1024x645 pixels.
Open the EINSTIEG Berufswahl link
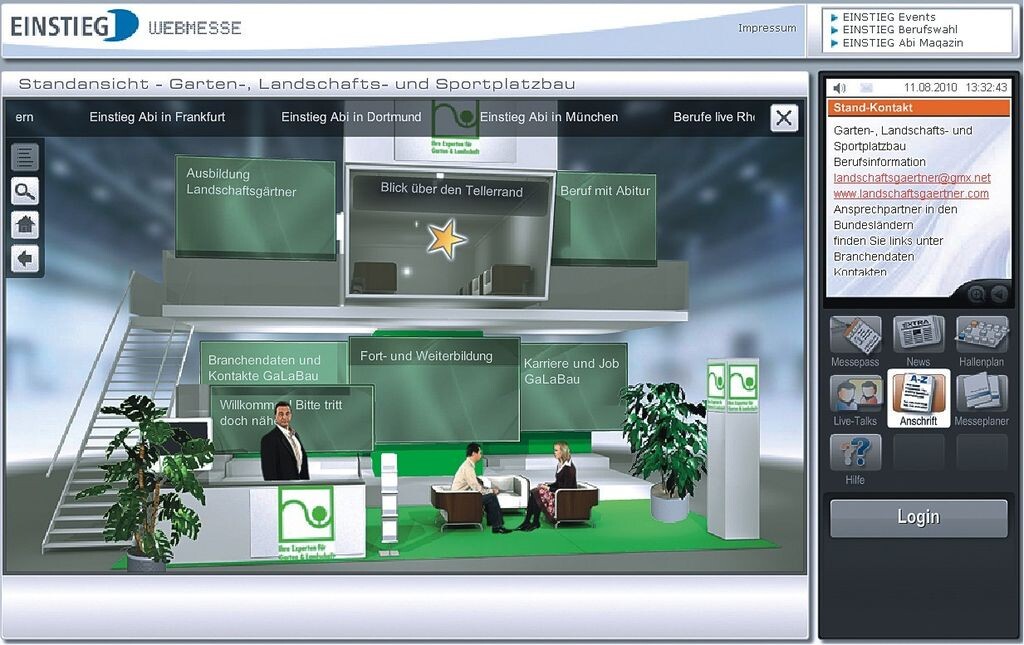tap(900, 29)
